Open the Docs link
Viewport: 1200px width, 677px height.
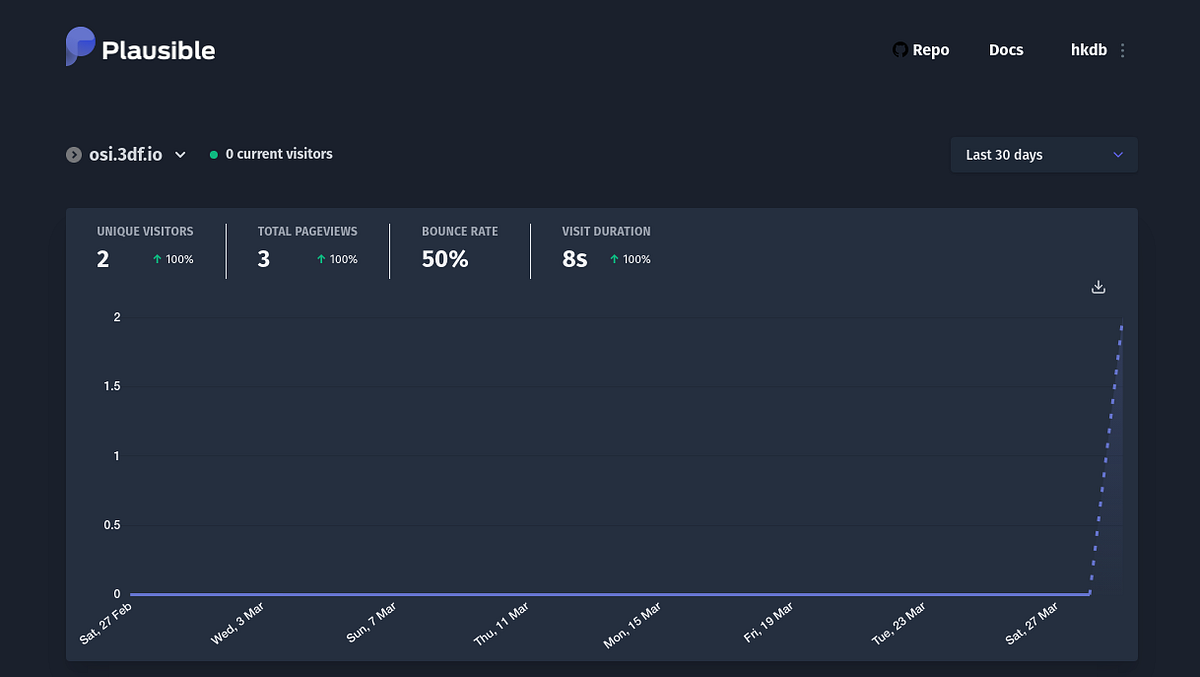click(x=1006, y=49)
